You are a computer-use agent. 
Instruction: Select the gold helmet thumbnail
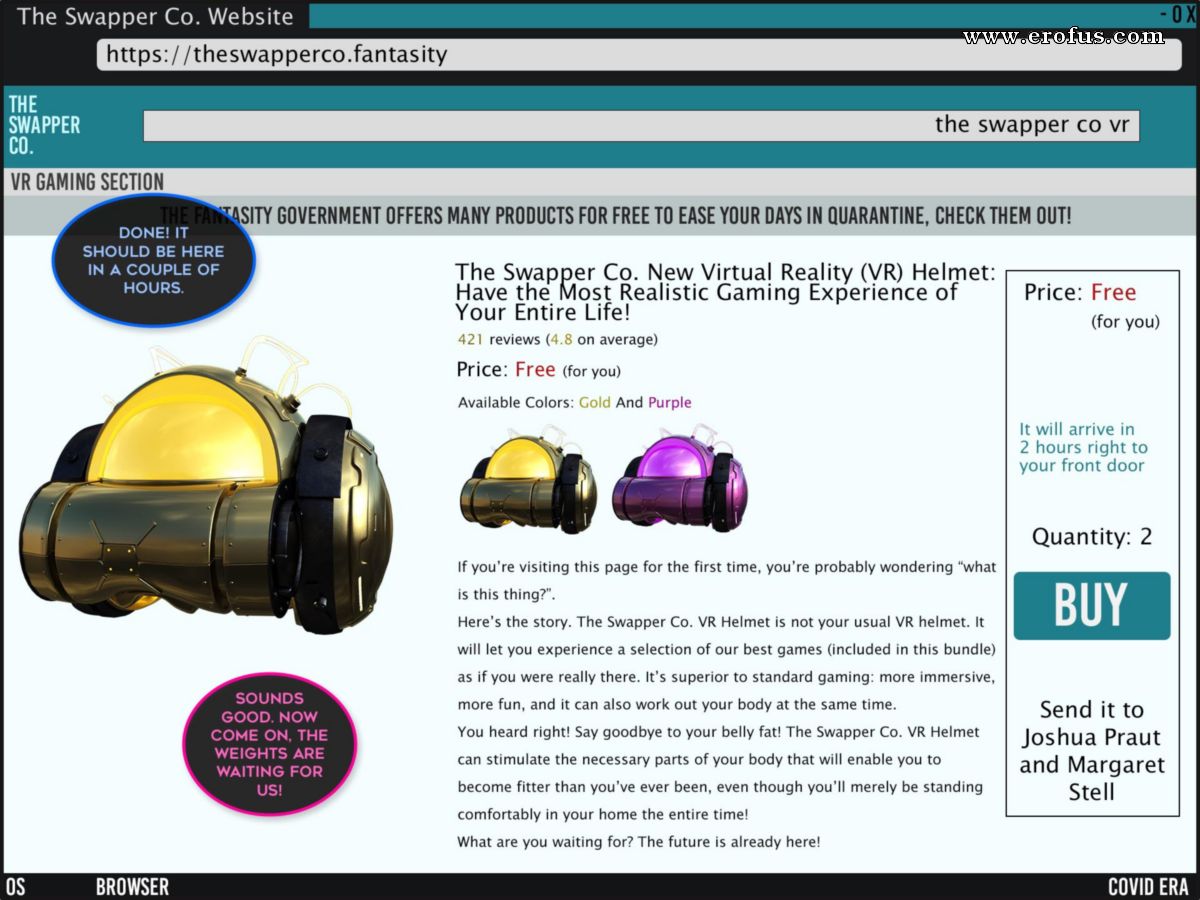(x=527, y=480)
